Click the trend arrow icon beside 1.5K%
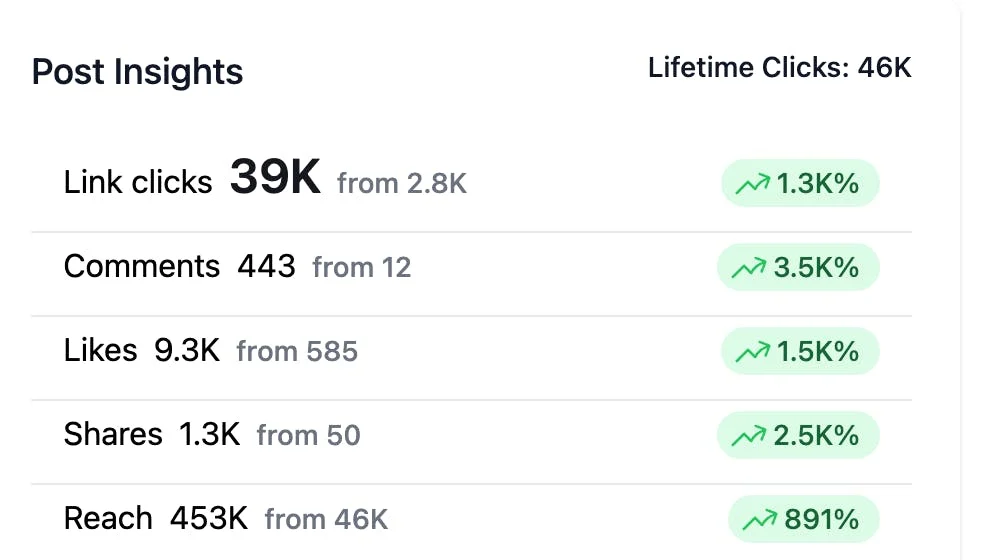This screenshot has height=560, width=982. click(752, 352)
